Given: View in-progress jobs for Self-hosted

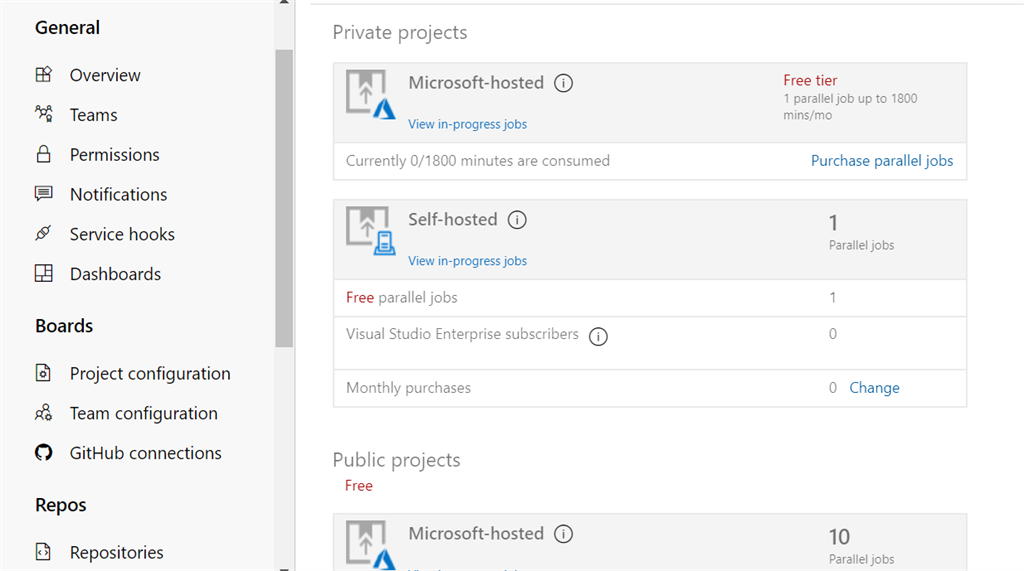Looking at the screenshot, I should 468,261.
